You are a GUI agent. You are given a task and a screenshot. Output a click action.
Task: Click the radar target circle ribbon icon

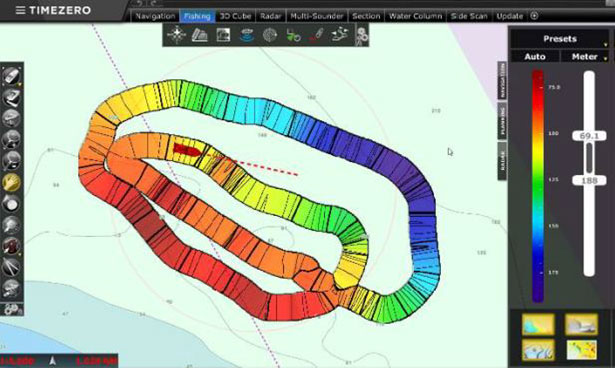click(270, 35)
